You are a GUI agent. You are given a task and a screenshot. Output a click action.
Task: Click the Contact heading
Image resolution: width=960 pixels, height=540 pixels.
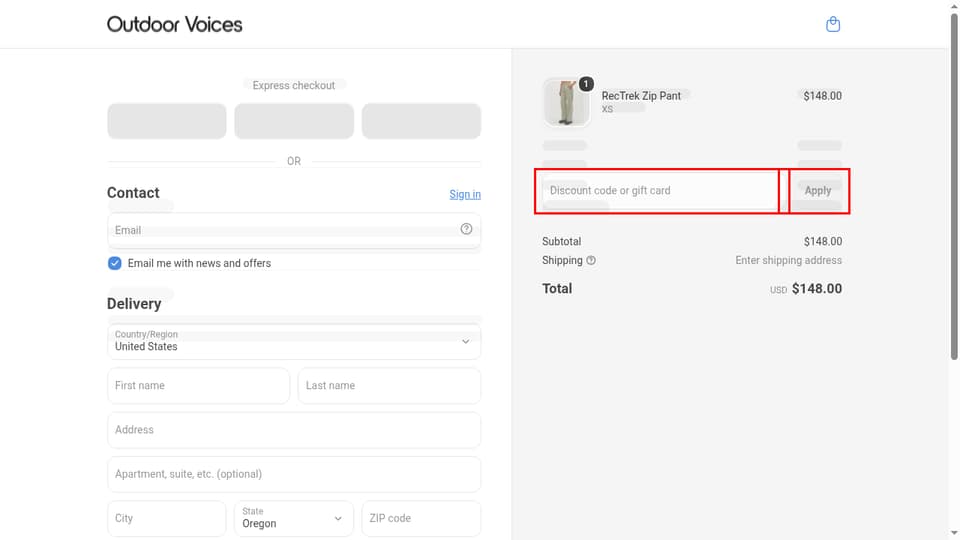pos(133,193)
